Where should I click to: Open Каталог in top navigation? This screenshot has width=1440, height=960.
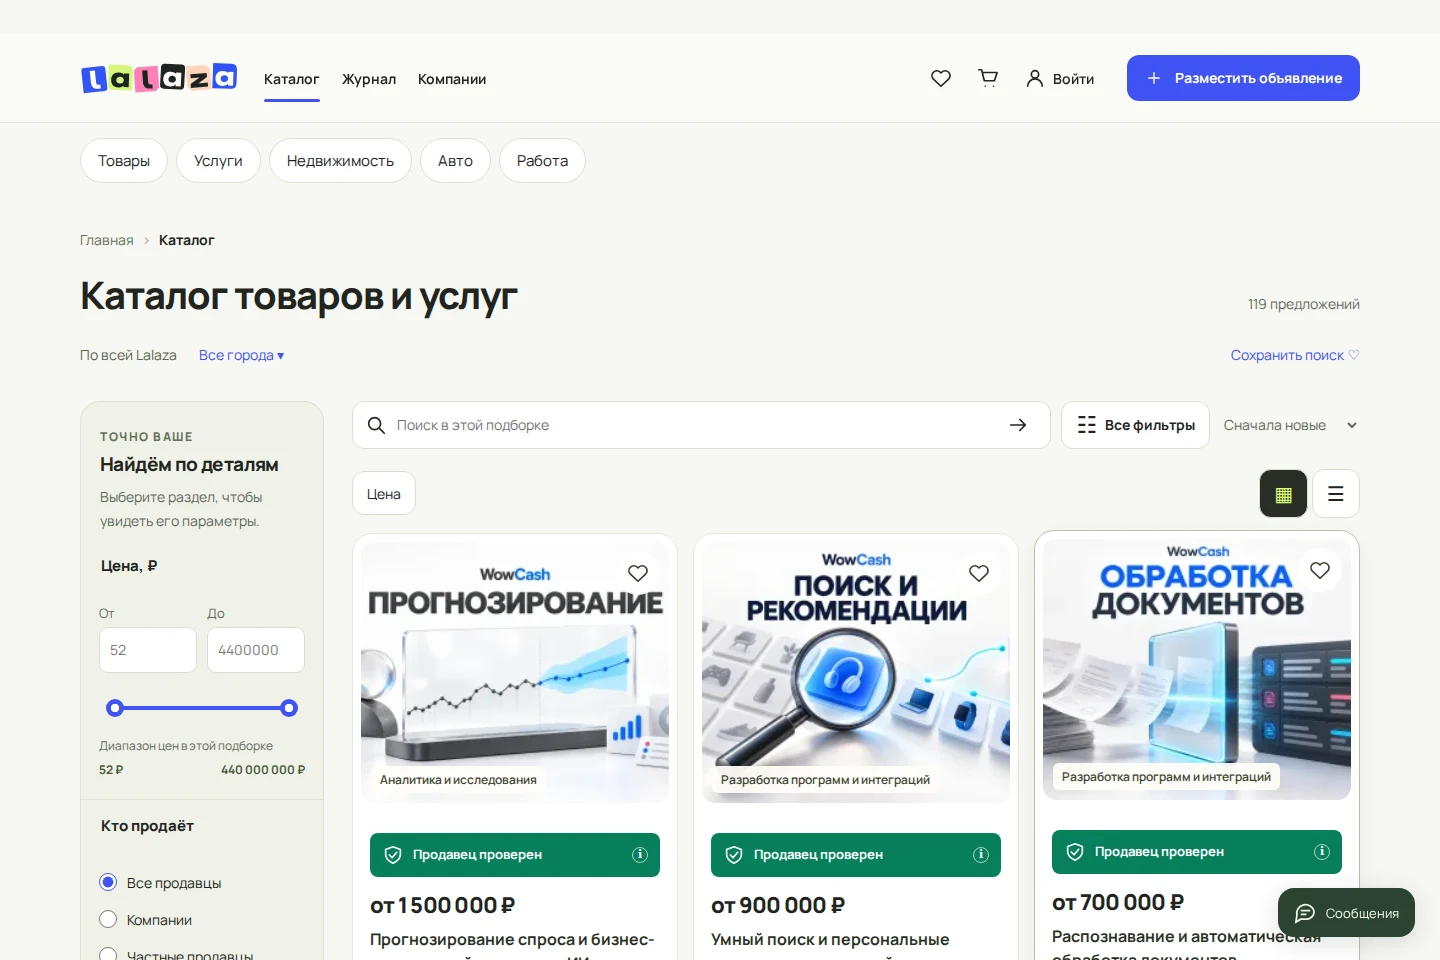click(292, 79)
